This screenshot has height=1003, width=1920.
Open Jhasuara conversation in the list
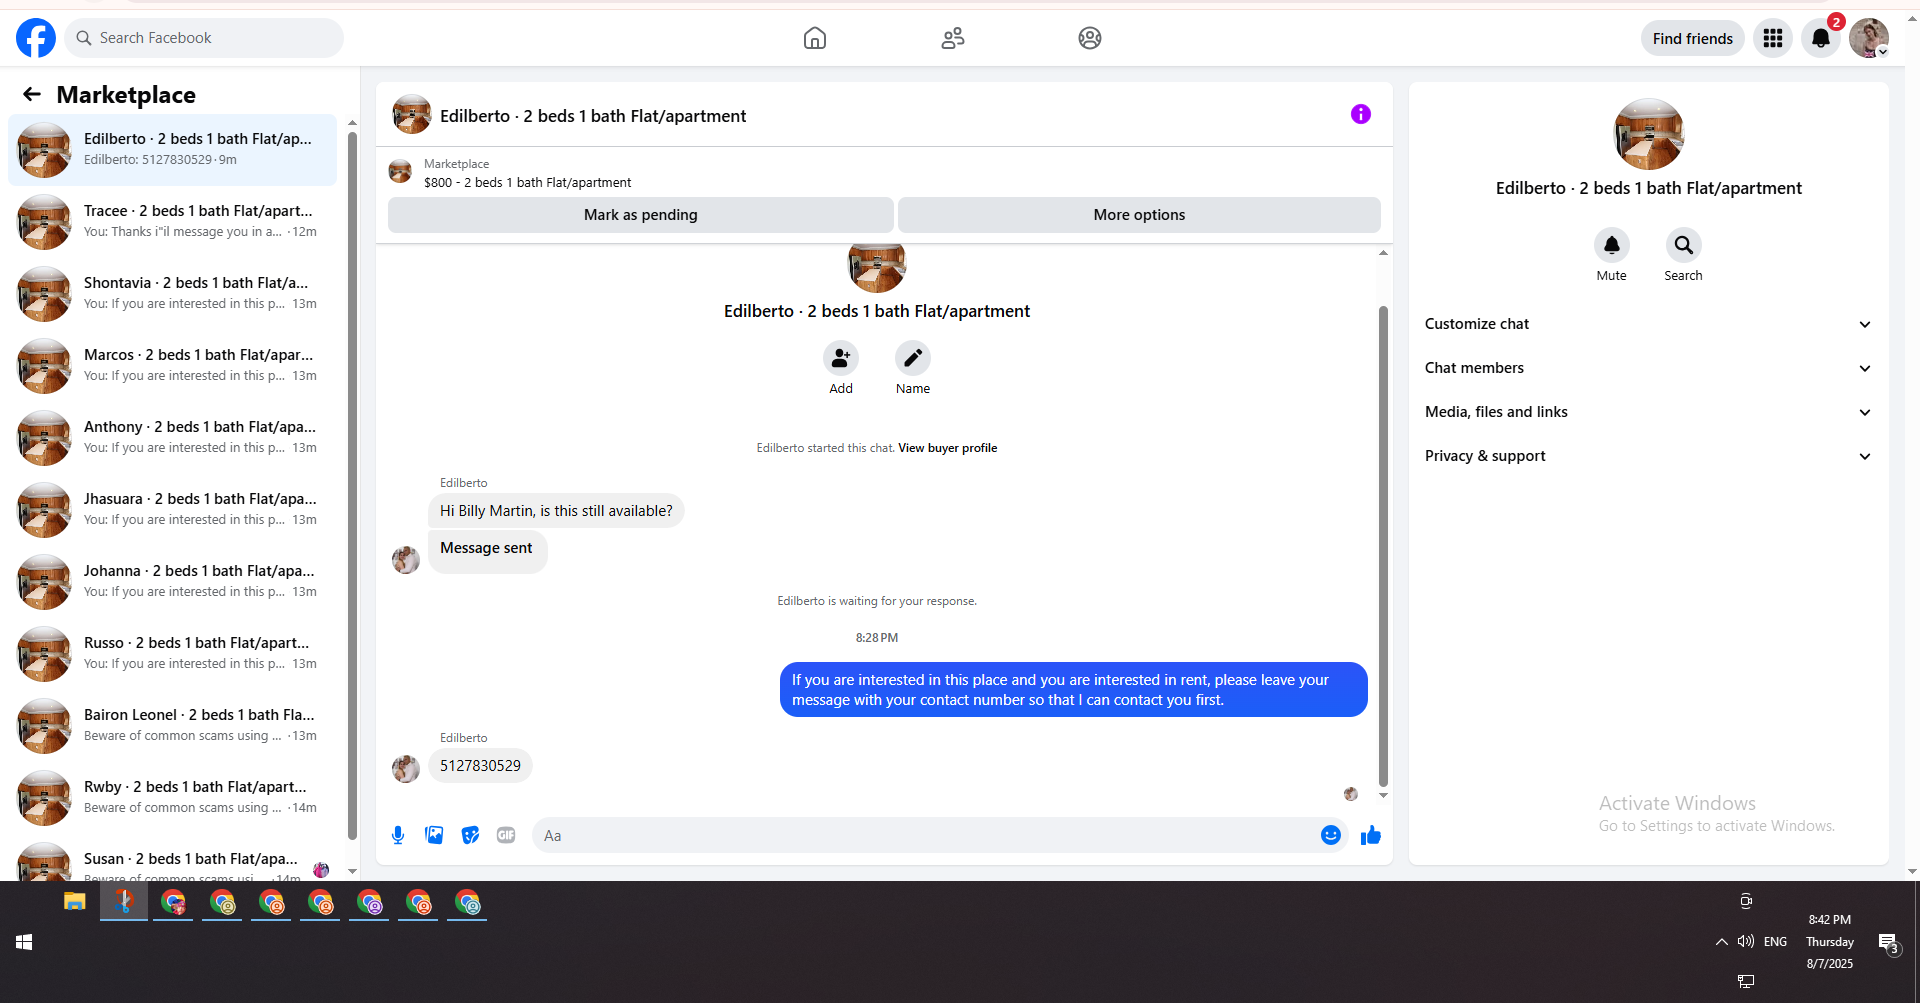(x=173, y=510)
